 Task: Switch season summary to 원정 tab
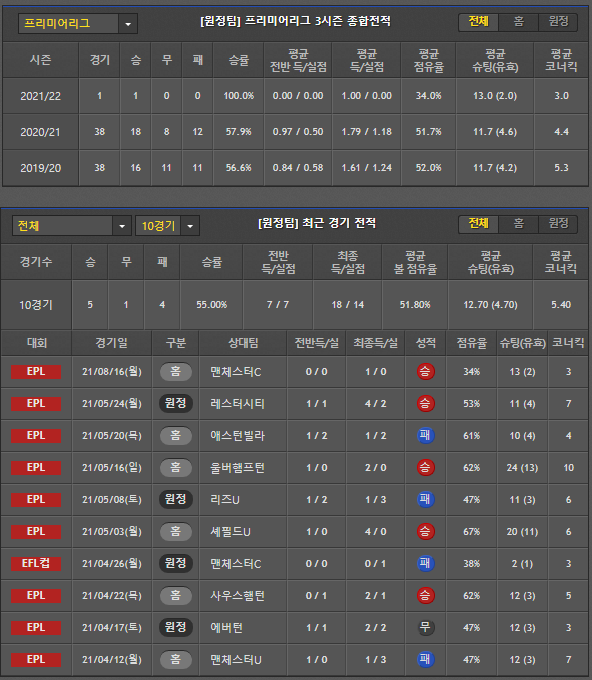tap(558, 22)
